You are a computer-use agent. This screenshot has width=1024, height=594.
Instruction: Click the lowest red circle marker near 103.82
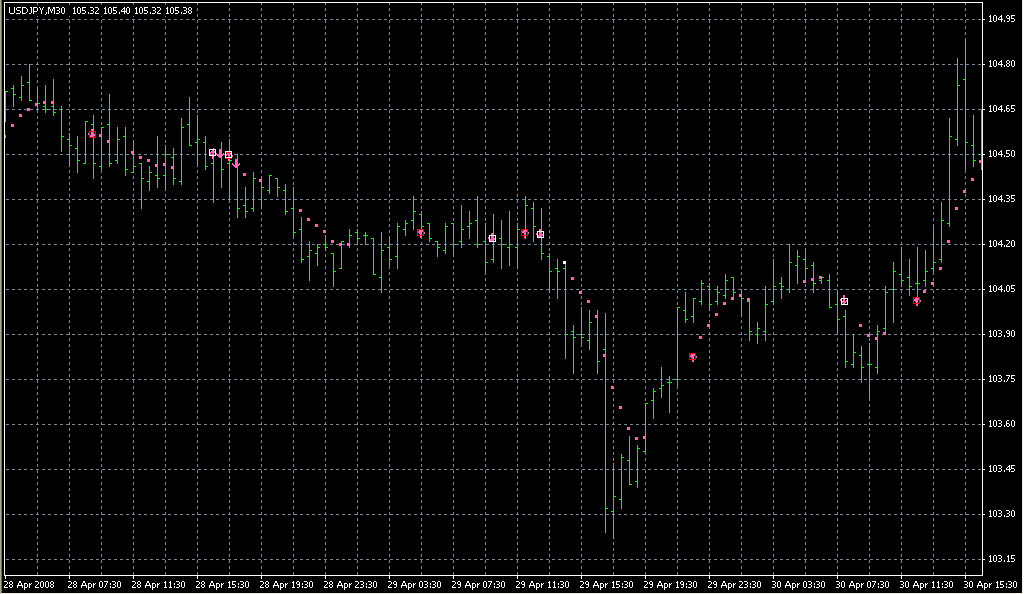pyautogui.click(x=692, y=357)
